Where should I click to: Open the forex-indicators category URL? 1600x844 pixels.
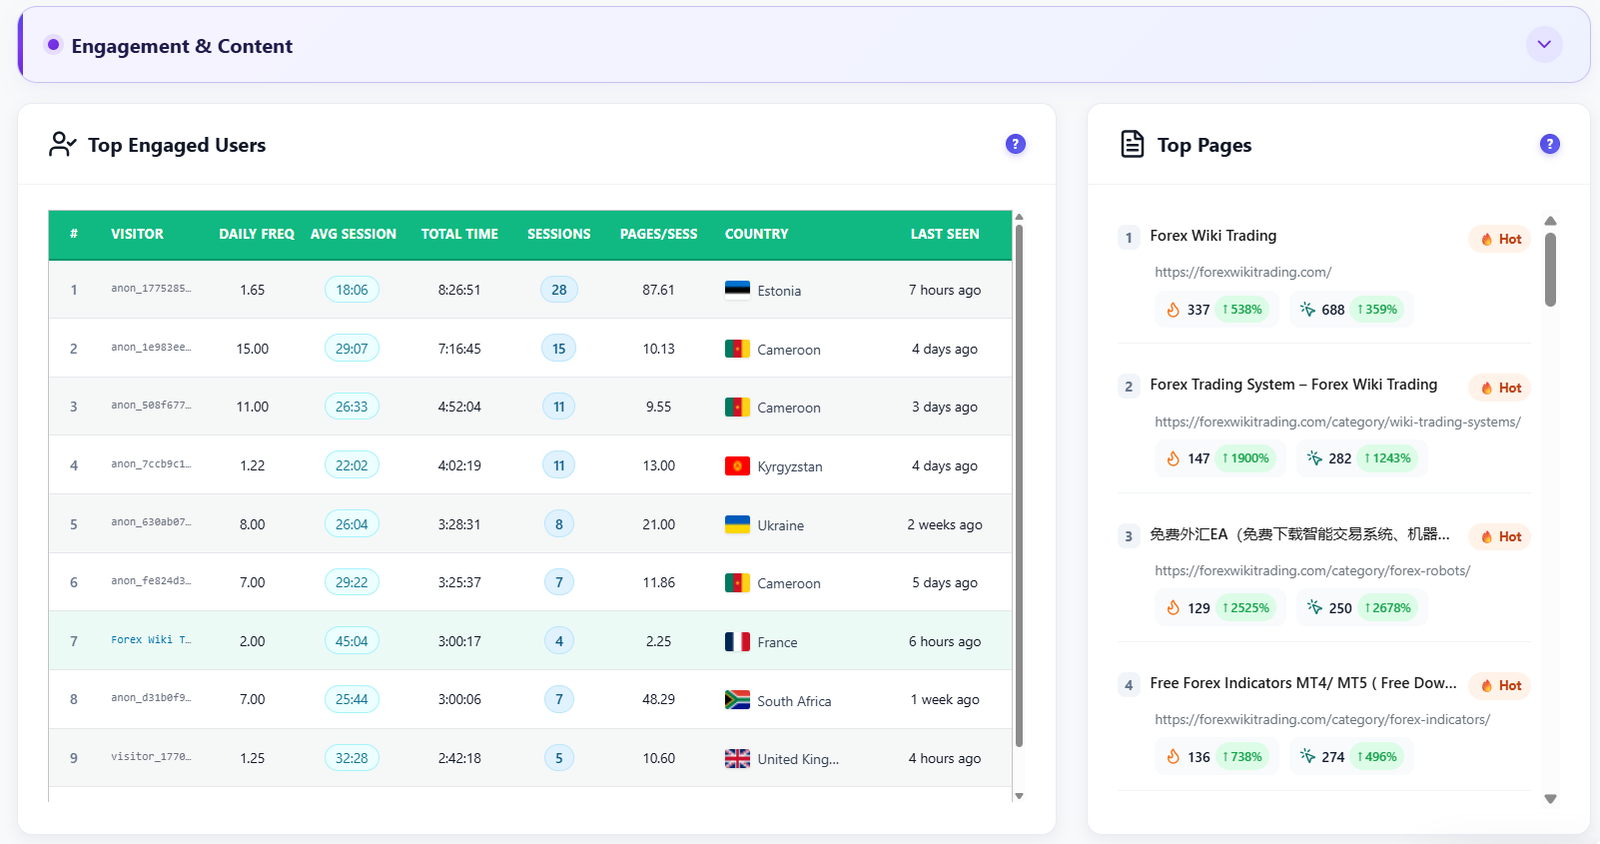point(1322,720)
